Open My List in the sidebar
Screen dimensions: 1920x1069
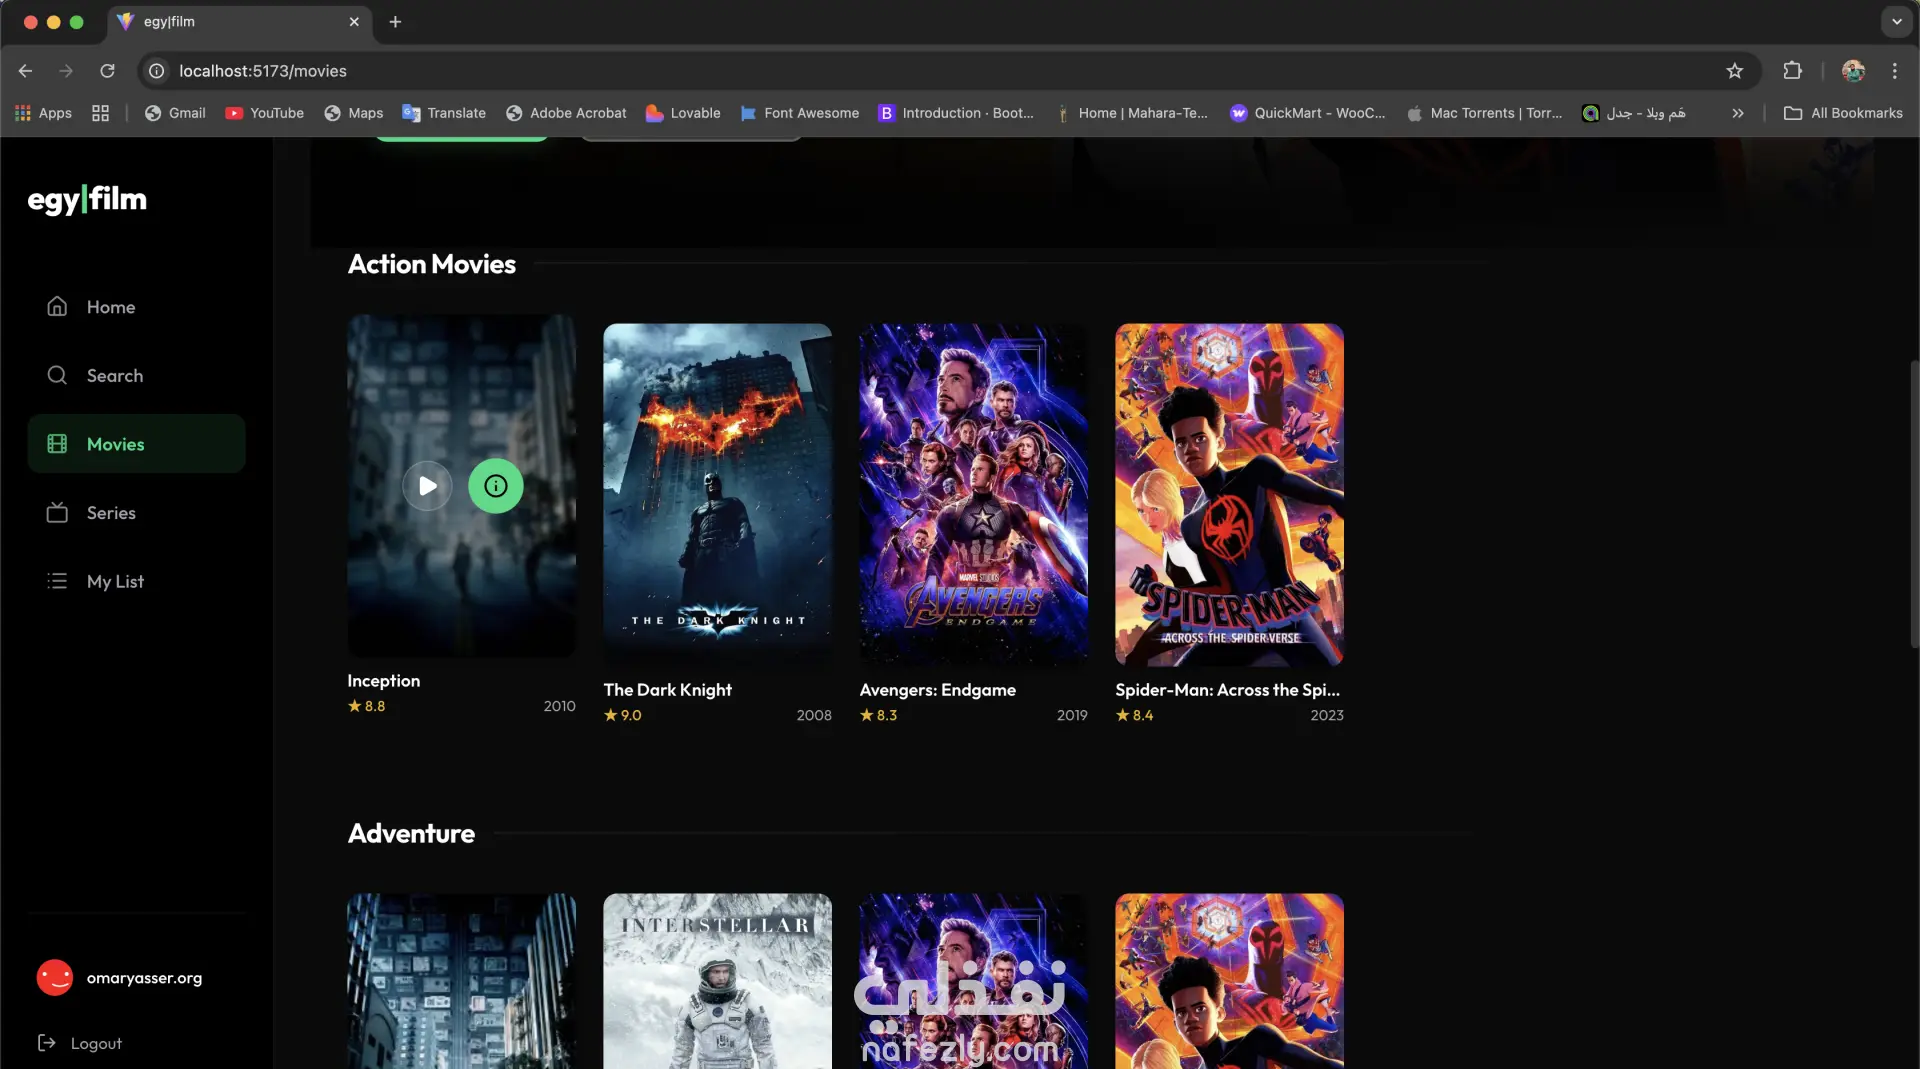point(136,581)
